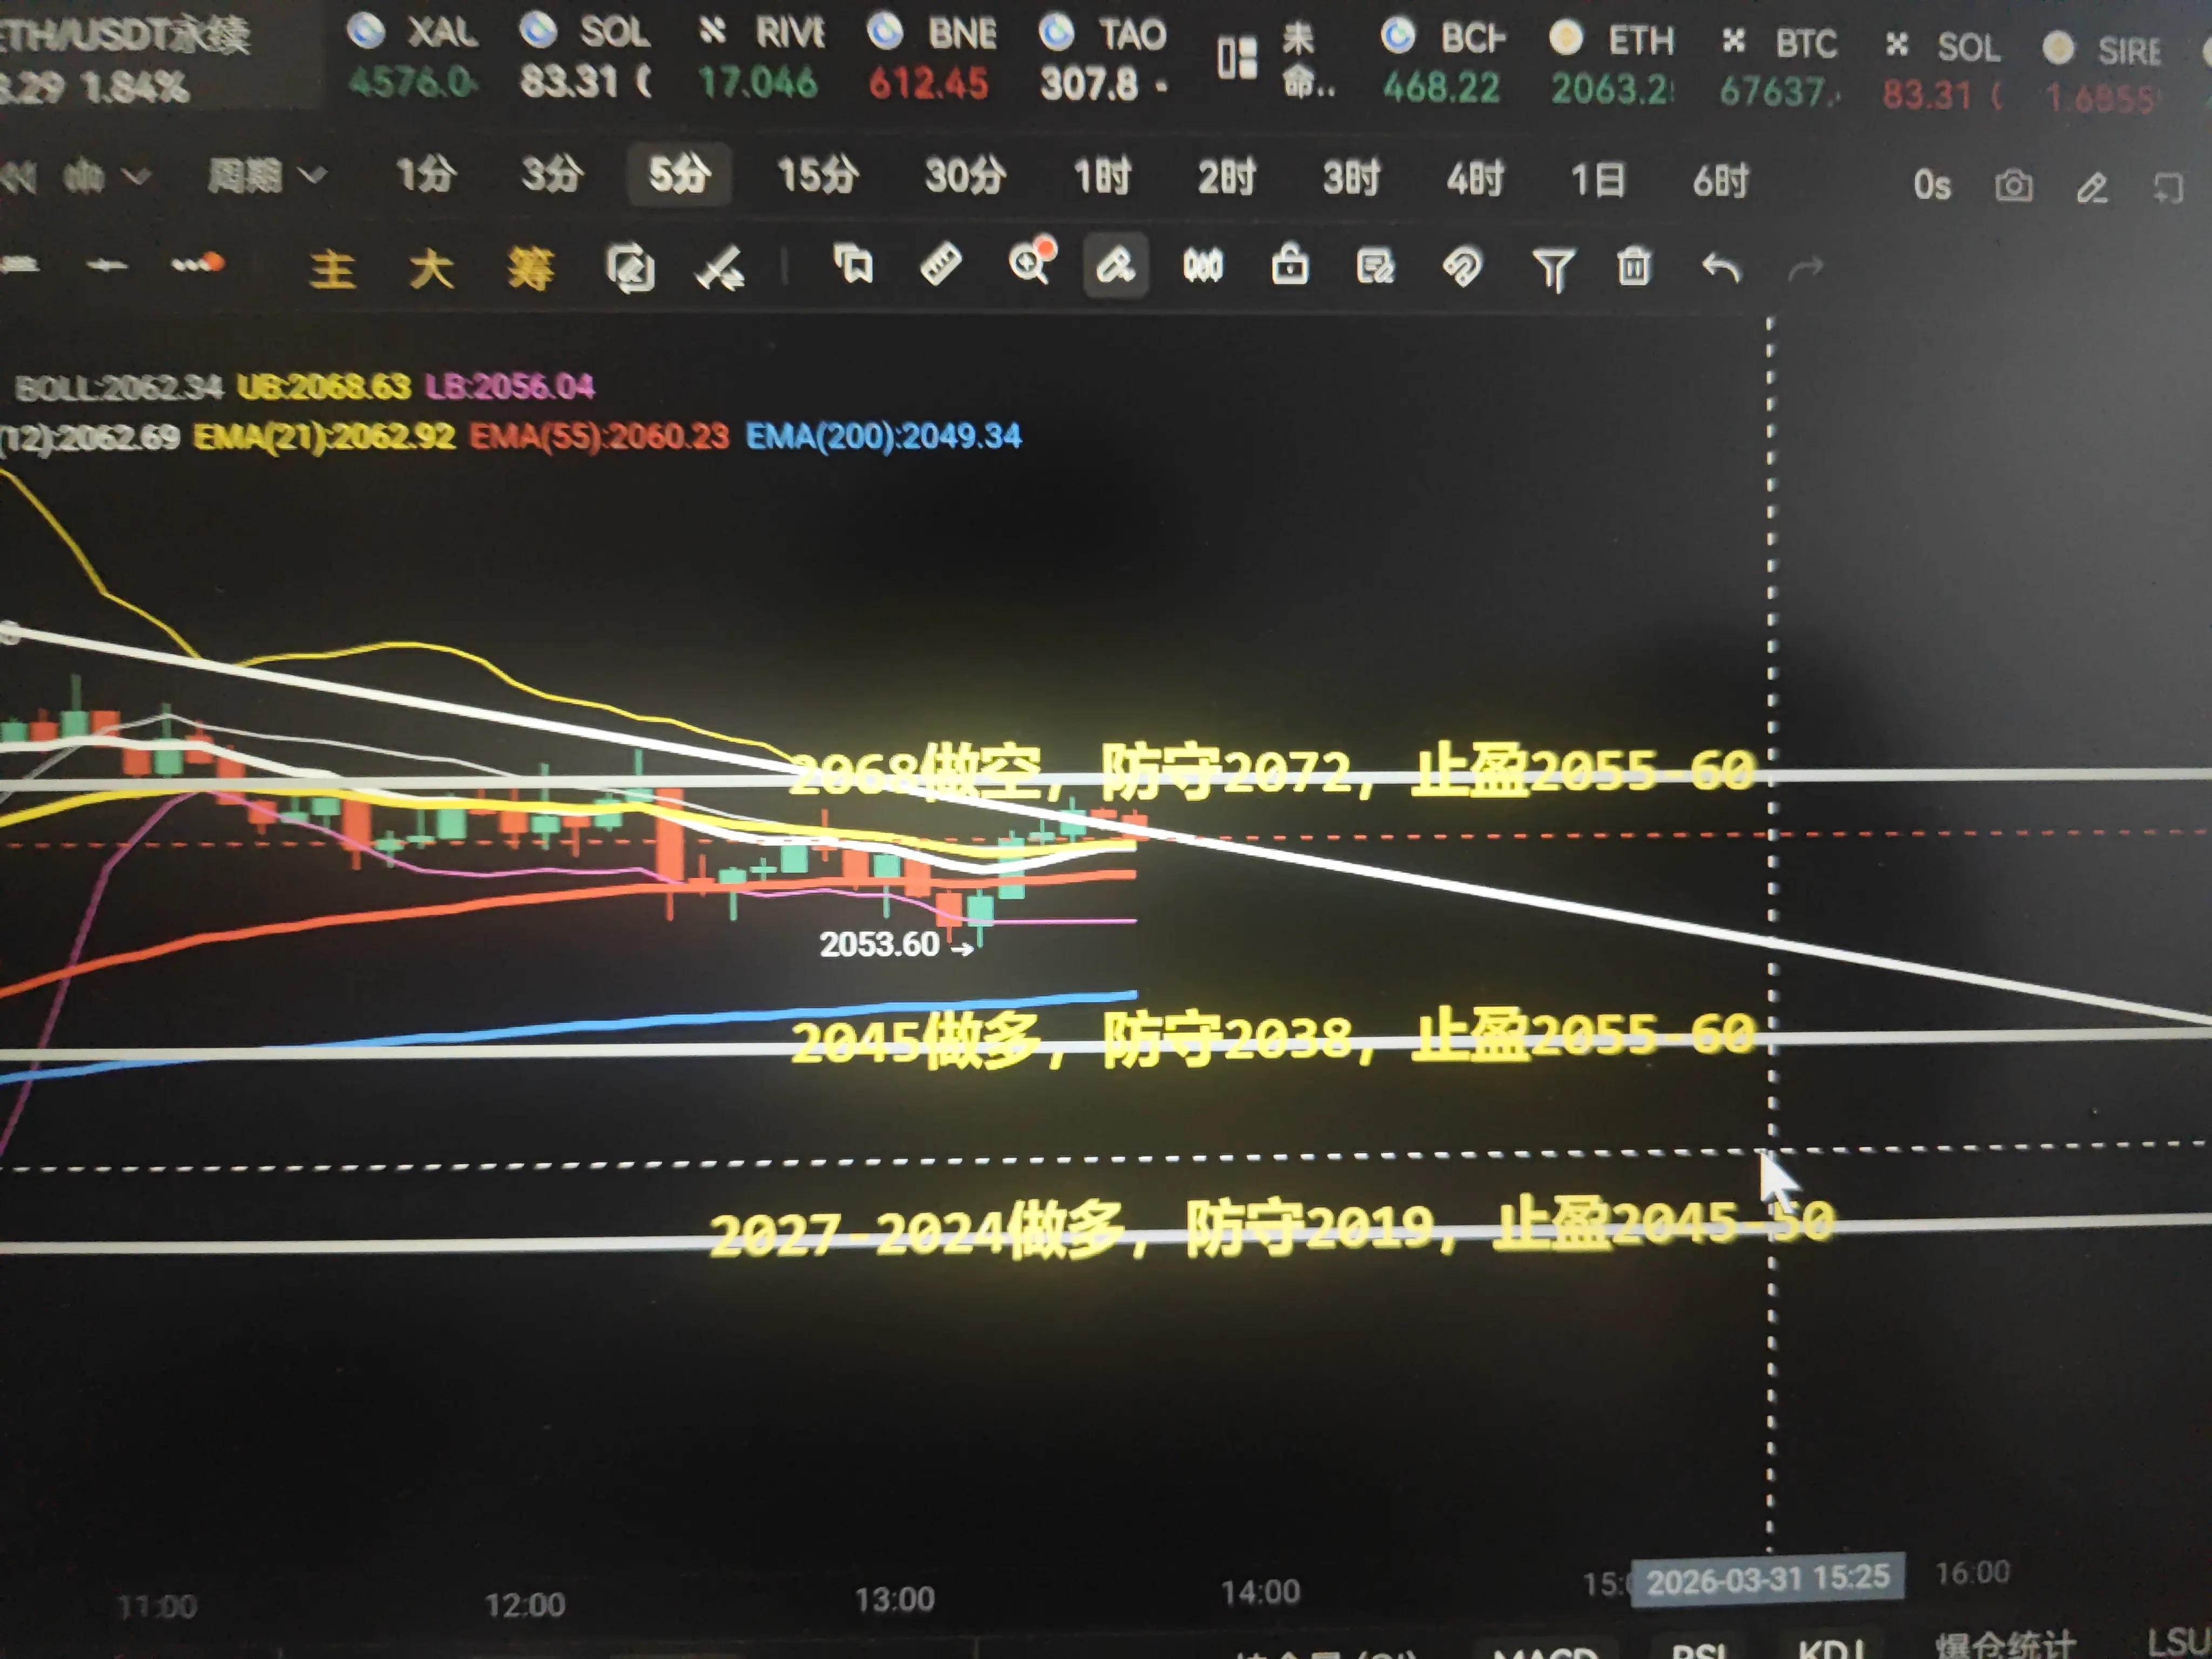
Task: Click the copy drawings icon
Action: [x=853, y=265]
